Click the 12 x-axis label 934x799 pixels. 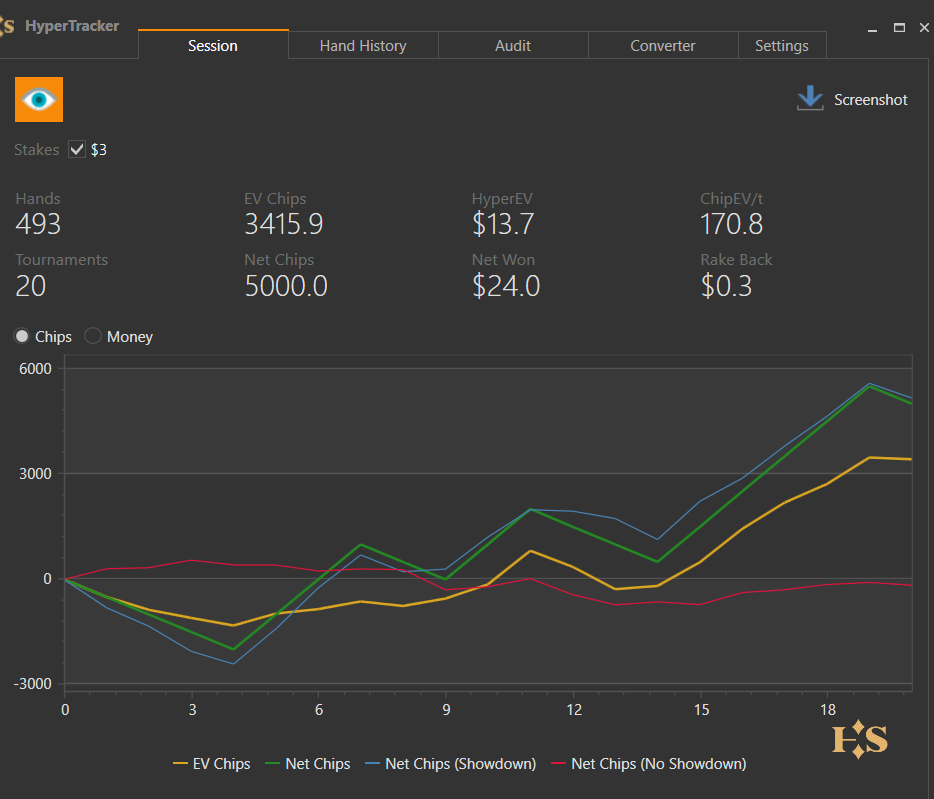pos(574,710)
